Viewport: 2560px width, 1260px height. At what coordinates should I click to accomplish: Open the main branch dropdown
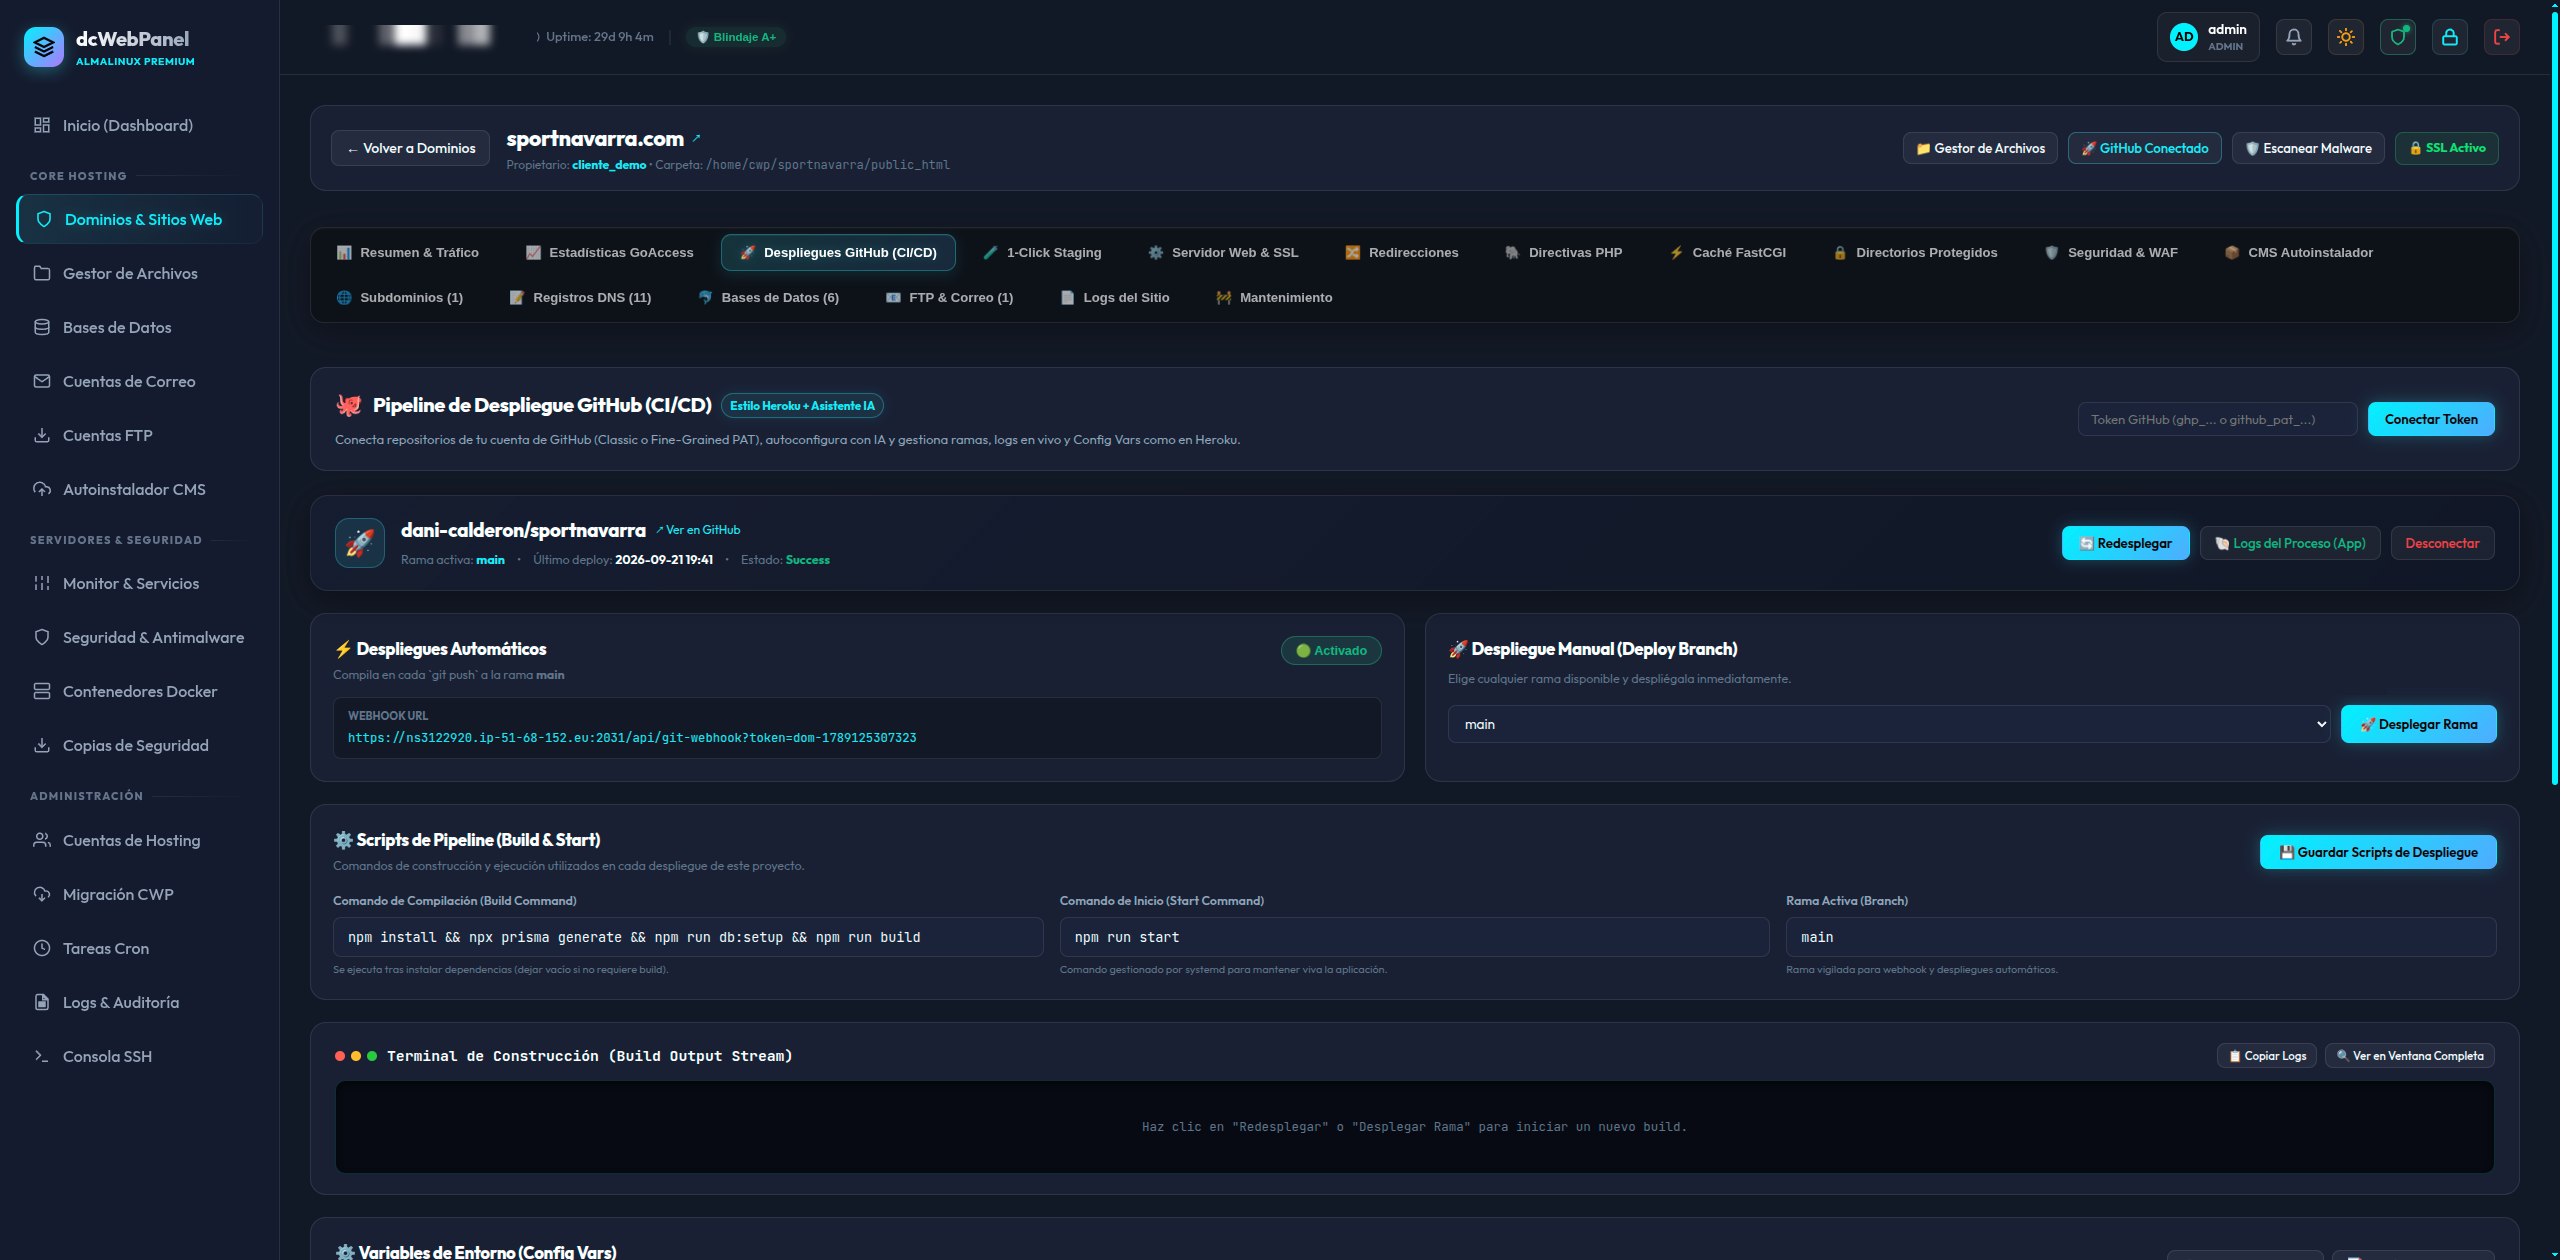click(1888, 724)
